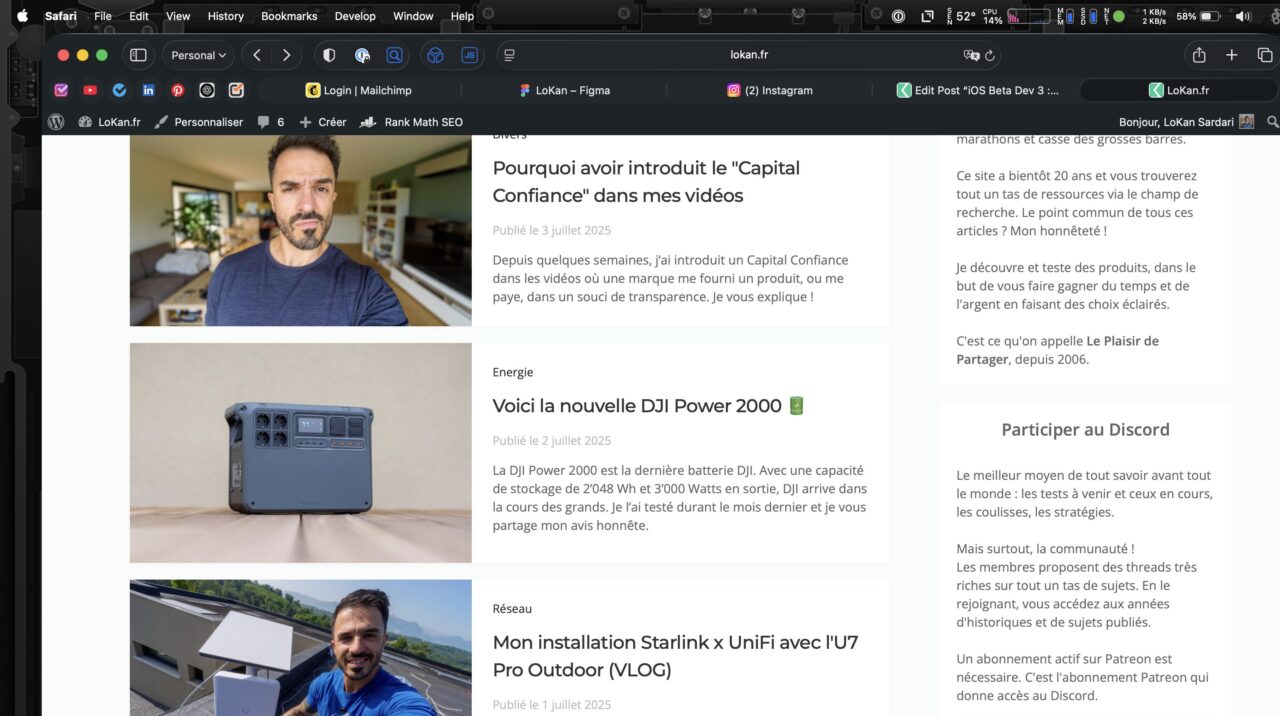Select the active LoKan.fr tab
This screenshot has height=716, width=1280.
pos(1179,90)
